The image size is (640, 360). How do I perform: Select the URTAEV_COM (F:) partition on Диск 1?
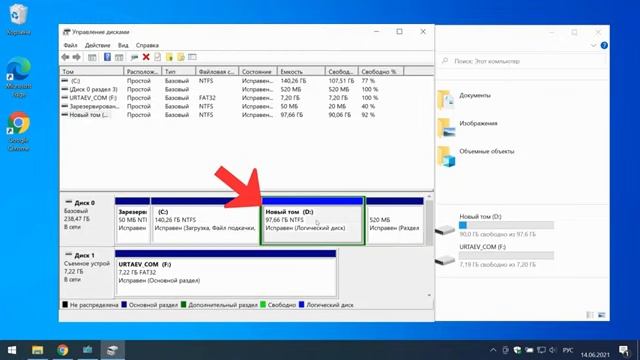click(226, 273)
